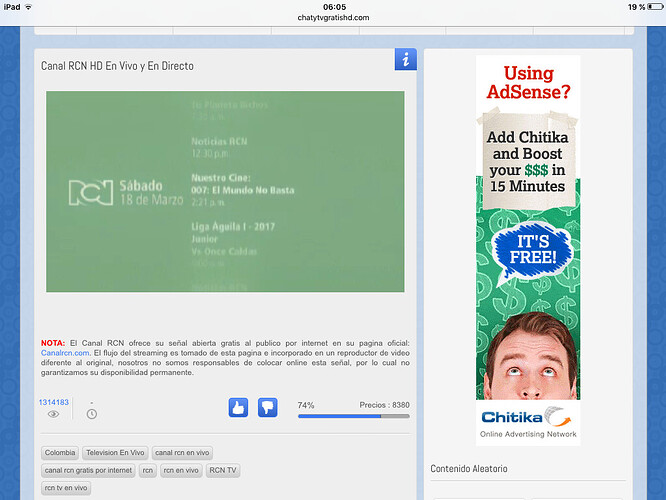Viewport: 666px width, 500px height.
Task: Click the view count 1314183
Action: (x=54, y=402)
